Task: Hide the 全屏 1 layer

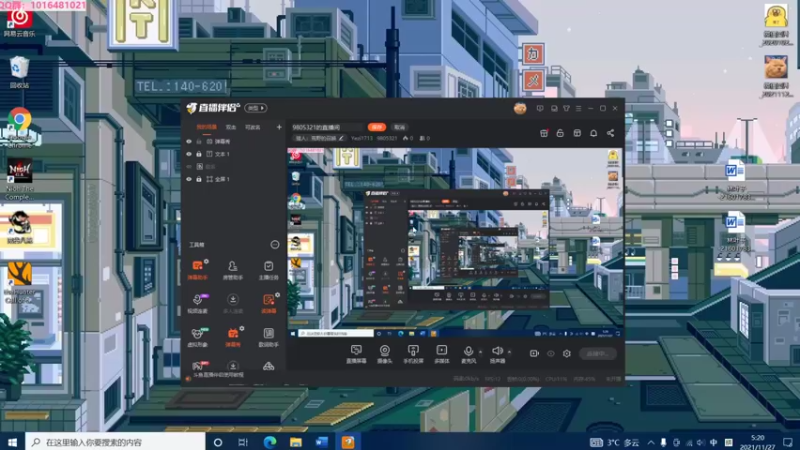Action: click(189, 180)
